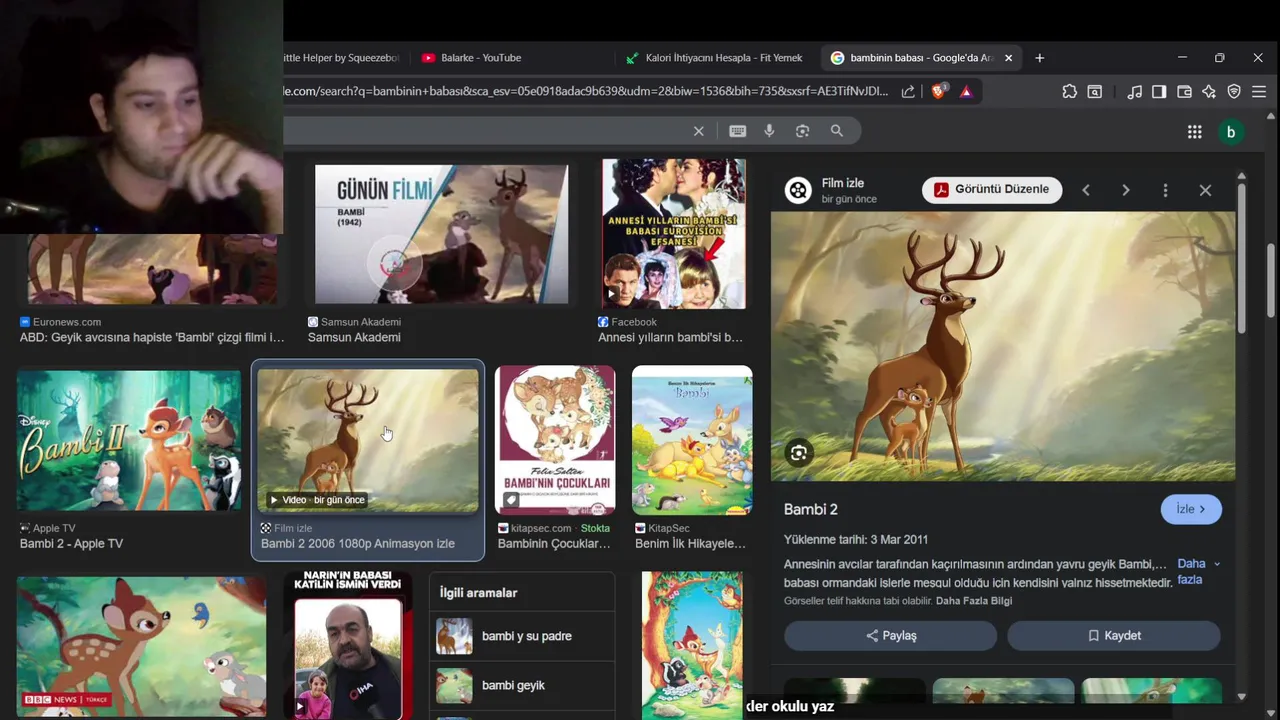Click the magnifier search button
1280x720 pixels.
pyautogui.click(x=837, y=131)
